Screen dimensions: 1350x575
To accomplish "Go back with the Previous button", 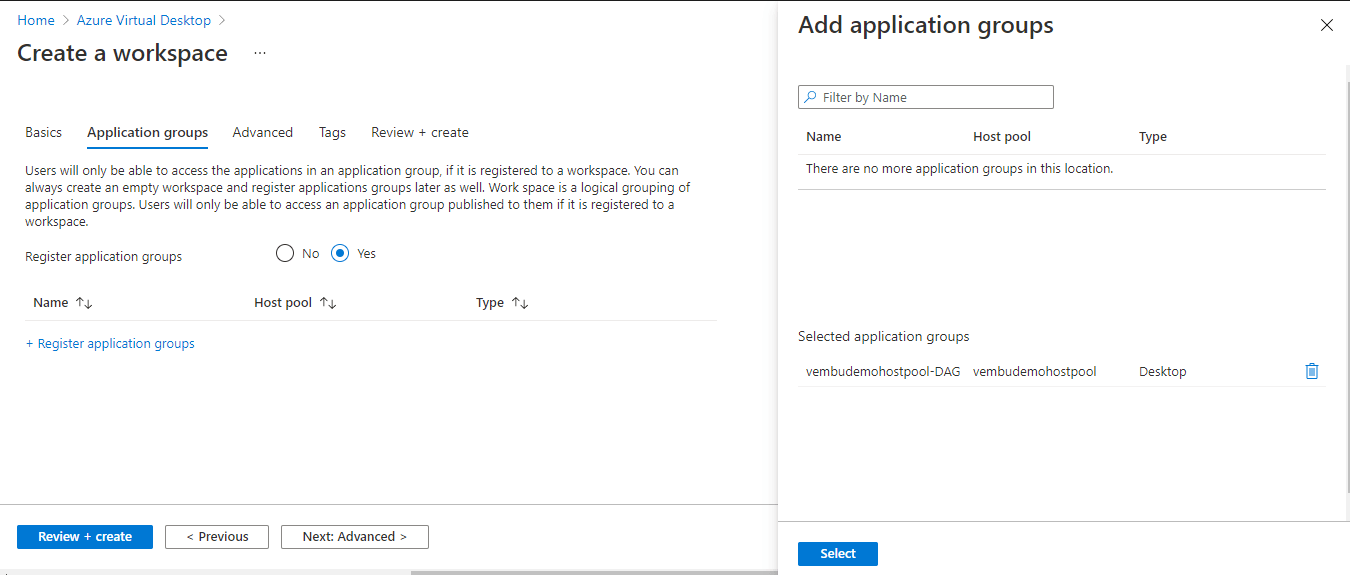I will [217, 537].
